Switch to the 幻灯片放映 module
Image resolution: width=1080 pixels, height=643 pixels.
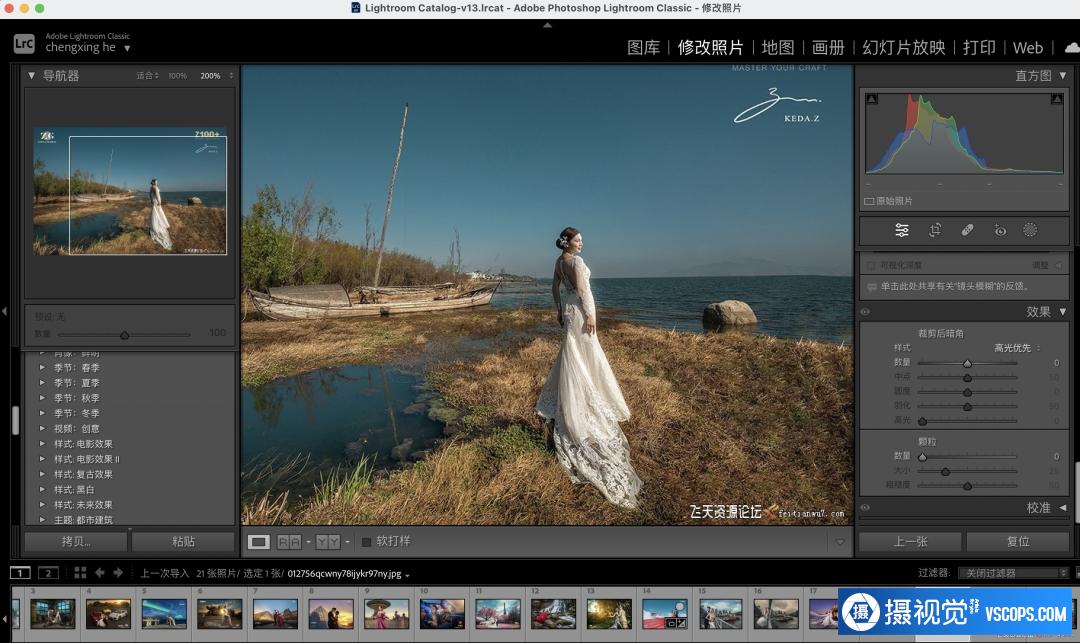pos(904,48)
